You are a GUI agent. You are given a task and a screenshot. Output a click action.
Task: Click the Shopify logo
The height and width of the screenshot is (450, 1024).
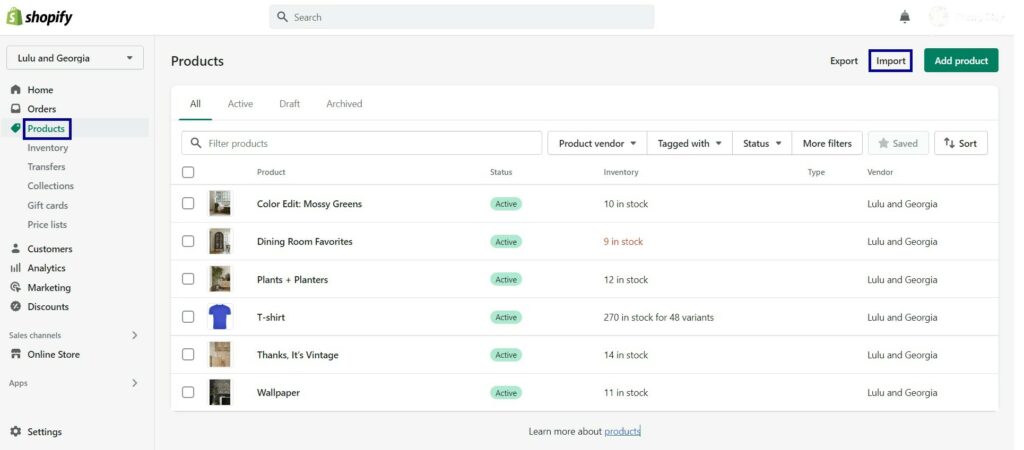[40, 17]
